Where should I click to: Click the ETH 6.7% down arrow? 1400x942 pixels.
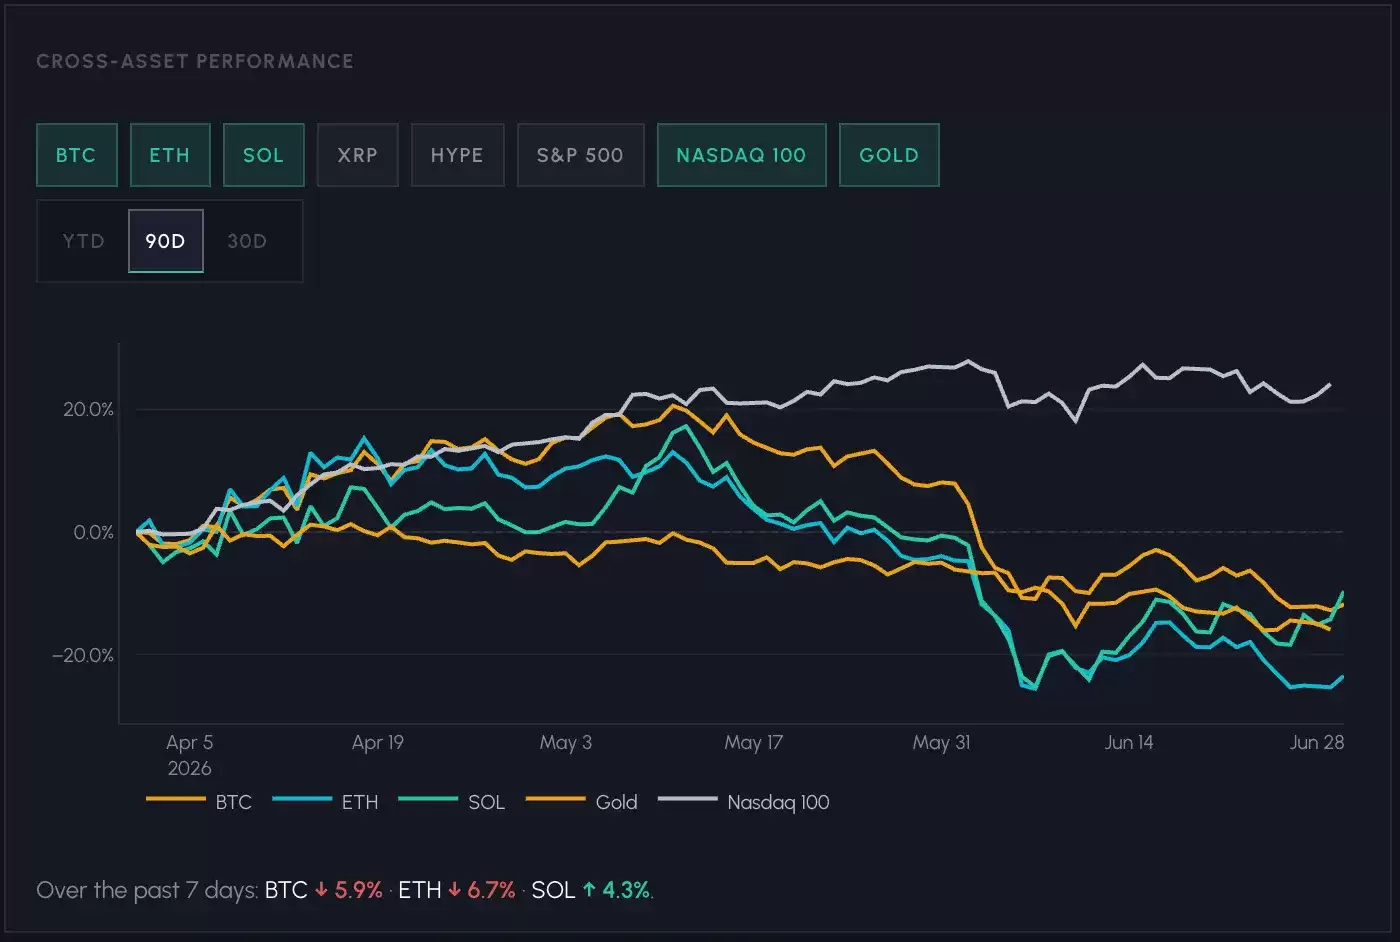[454, 890]
